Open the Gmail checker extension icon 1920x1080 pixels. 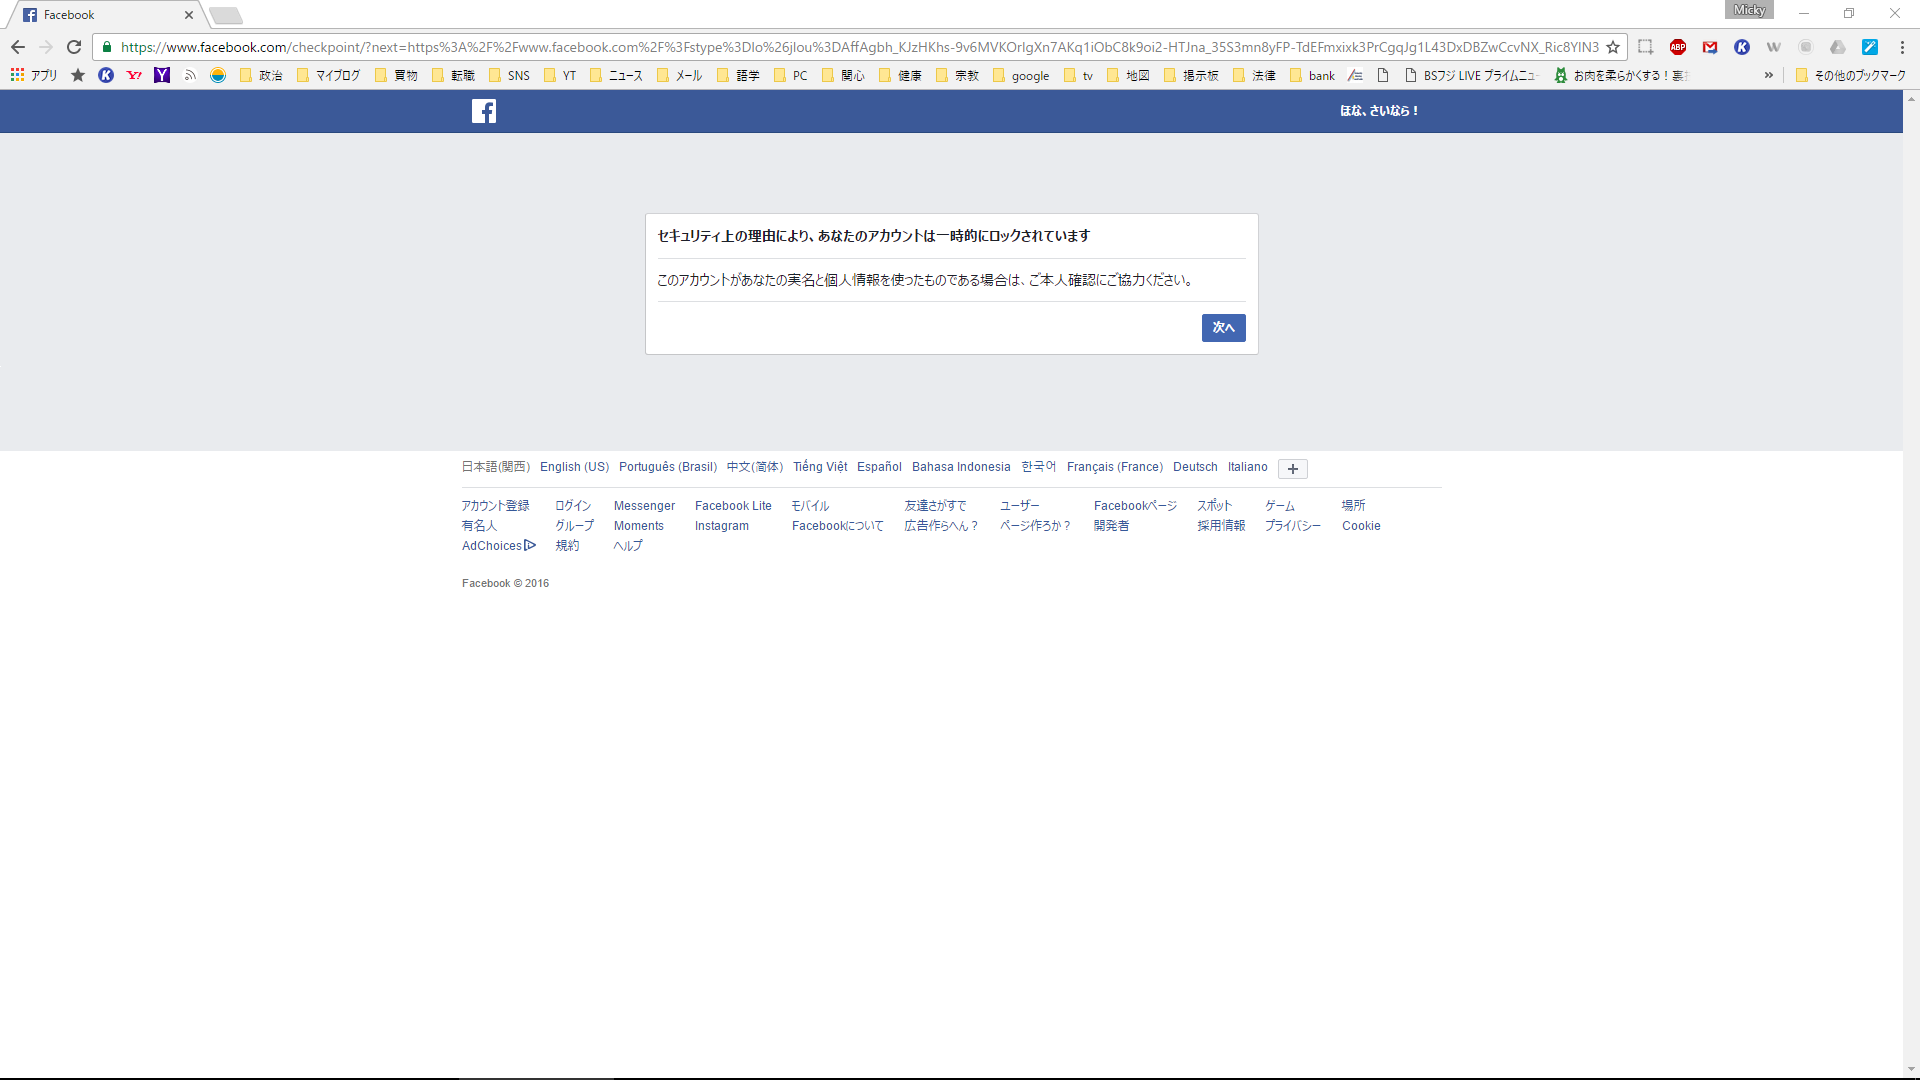point(1710,47)
